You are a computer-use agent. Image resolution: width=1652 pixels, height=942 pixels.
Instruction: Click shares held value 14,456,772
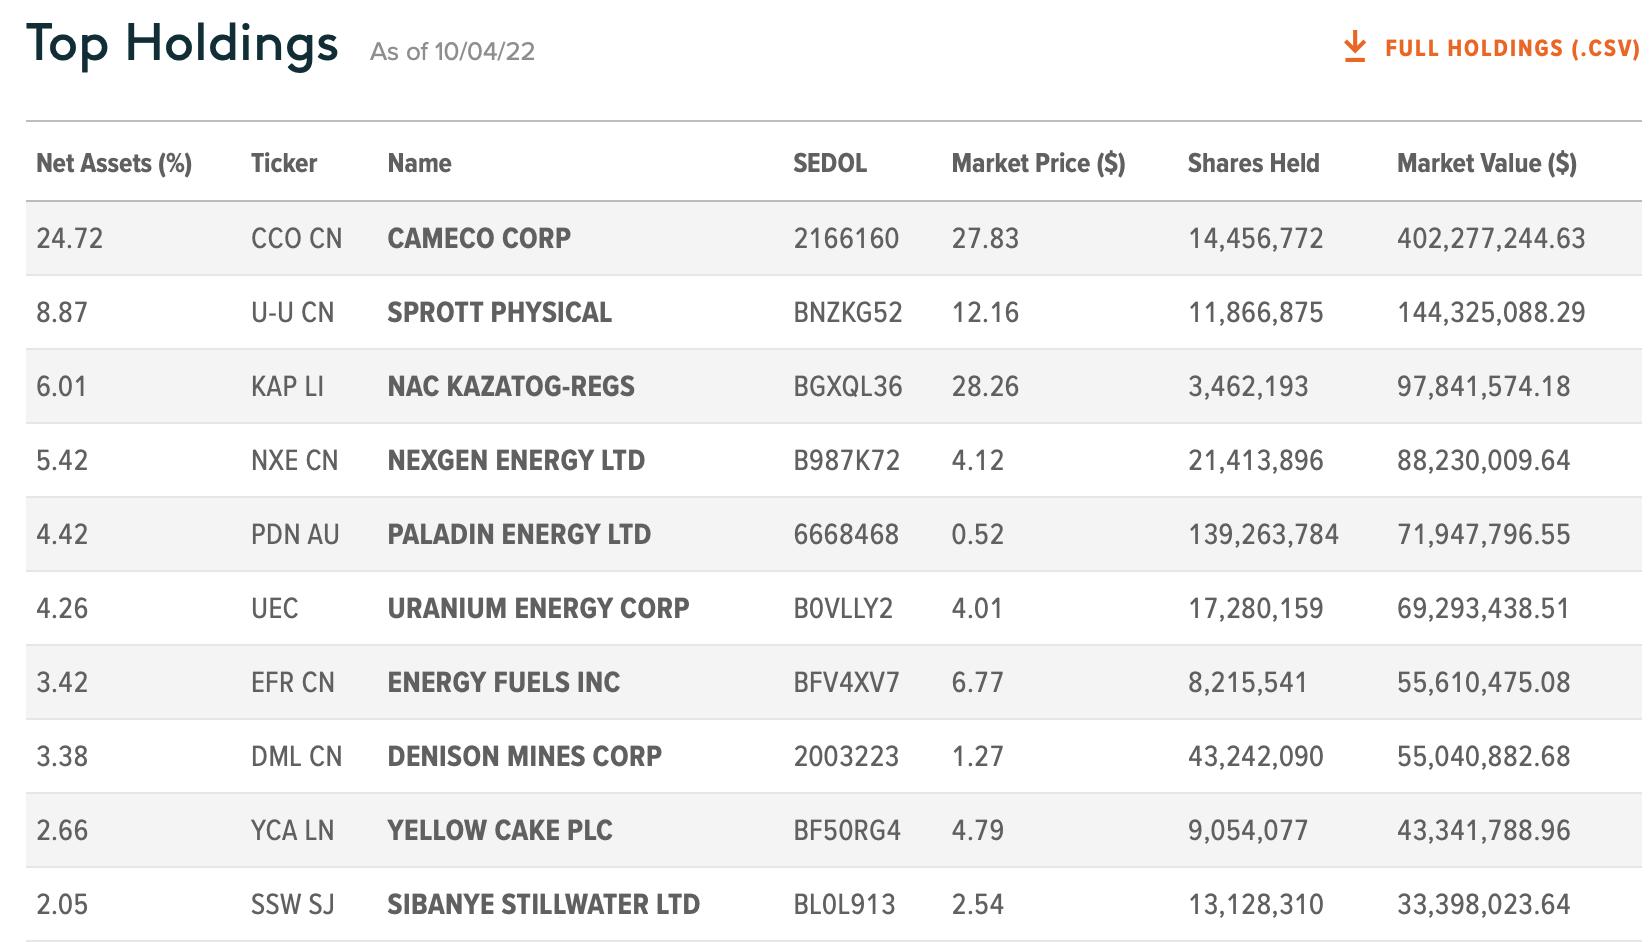click(1255, 238)
